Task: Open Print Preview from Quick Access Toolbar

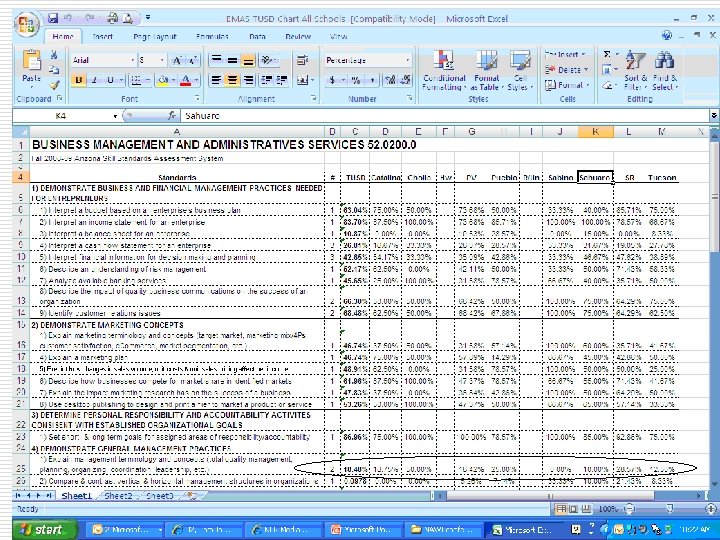Action: [128, 18]
